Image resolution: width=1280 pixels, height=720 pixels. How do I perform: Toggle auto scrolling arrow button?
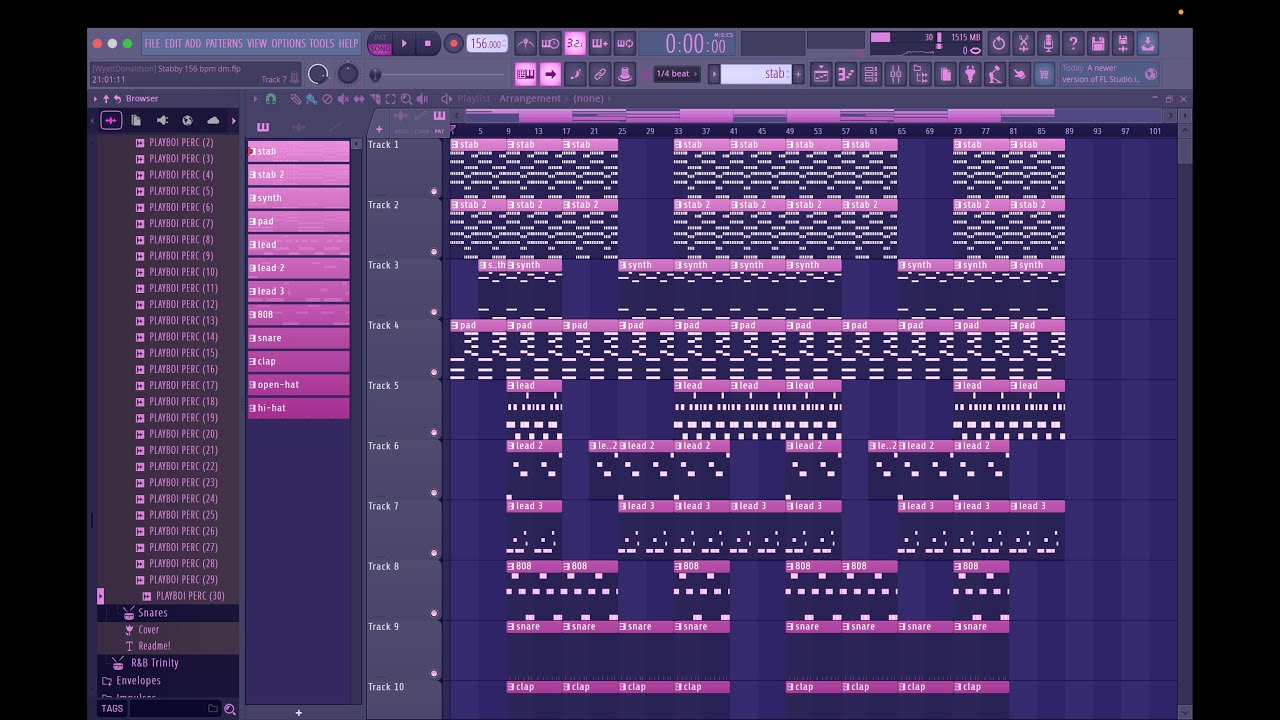pos(550,74)
